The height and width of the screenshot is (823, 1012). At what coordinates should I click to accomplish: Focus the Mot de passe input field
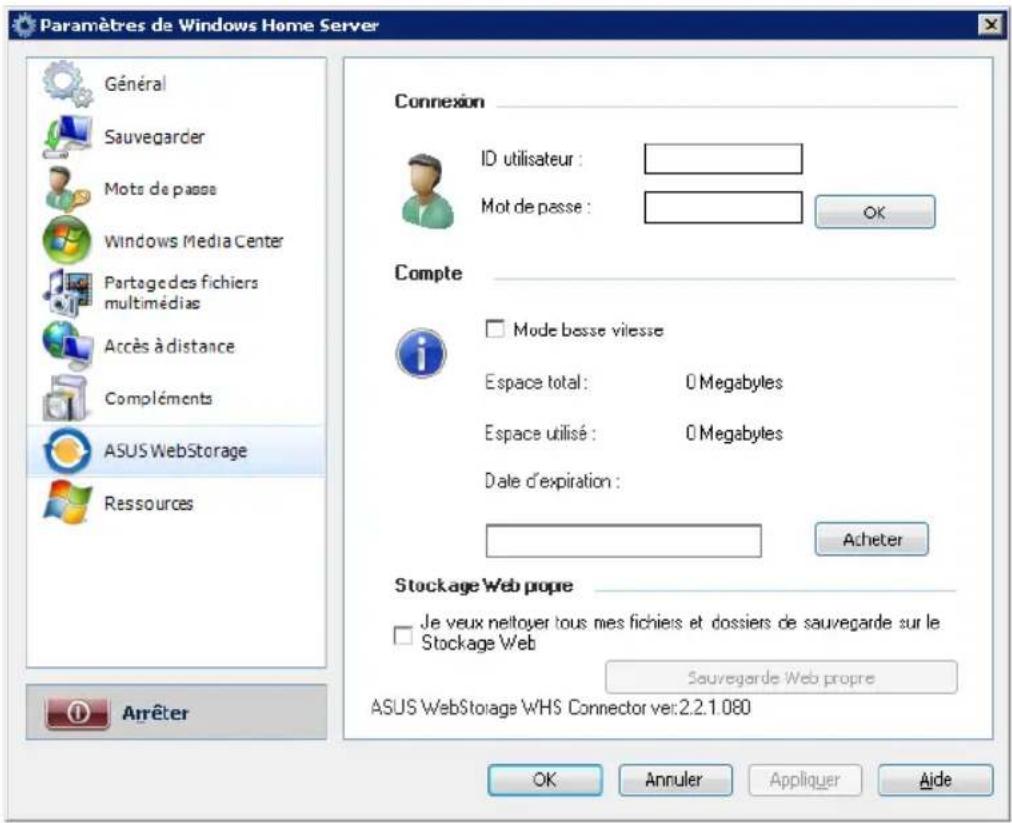723,207
